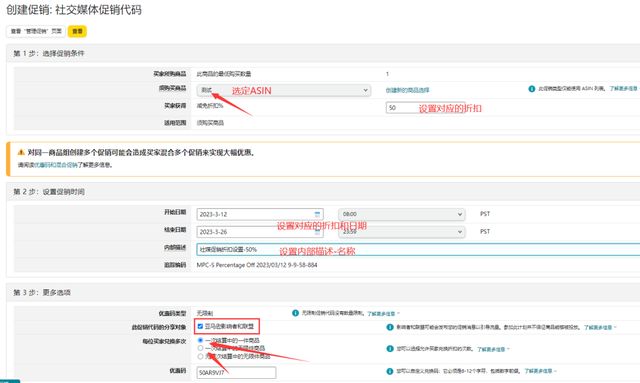The height and width of the screenshot is (383, 640).
Task: Select first redemption radio option
Action: pyautogui.click(x=200, y=340)
